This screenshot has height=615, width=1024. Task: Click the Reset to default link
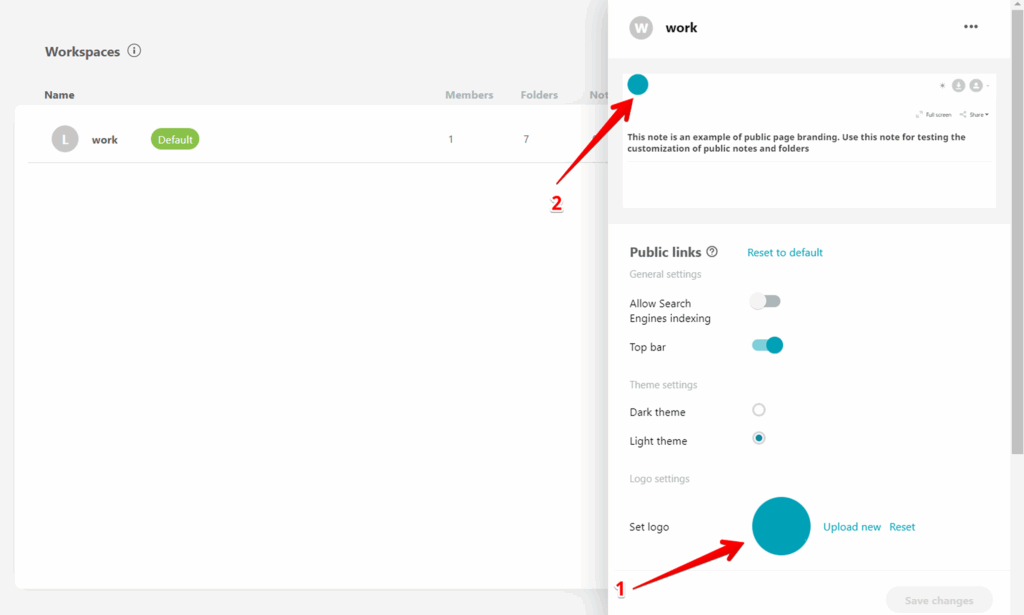(x=784, y=252)
